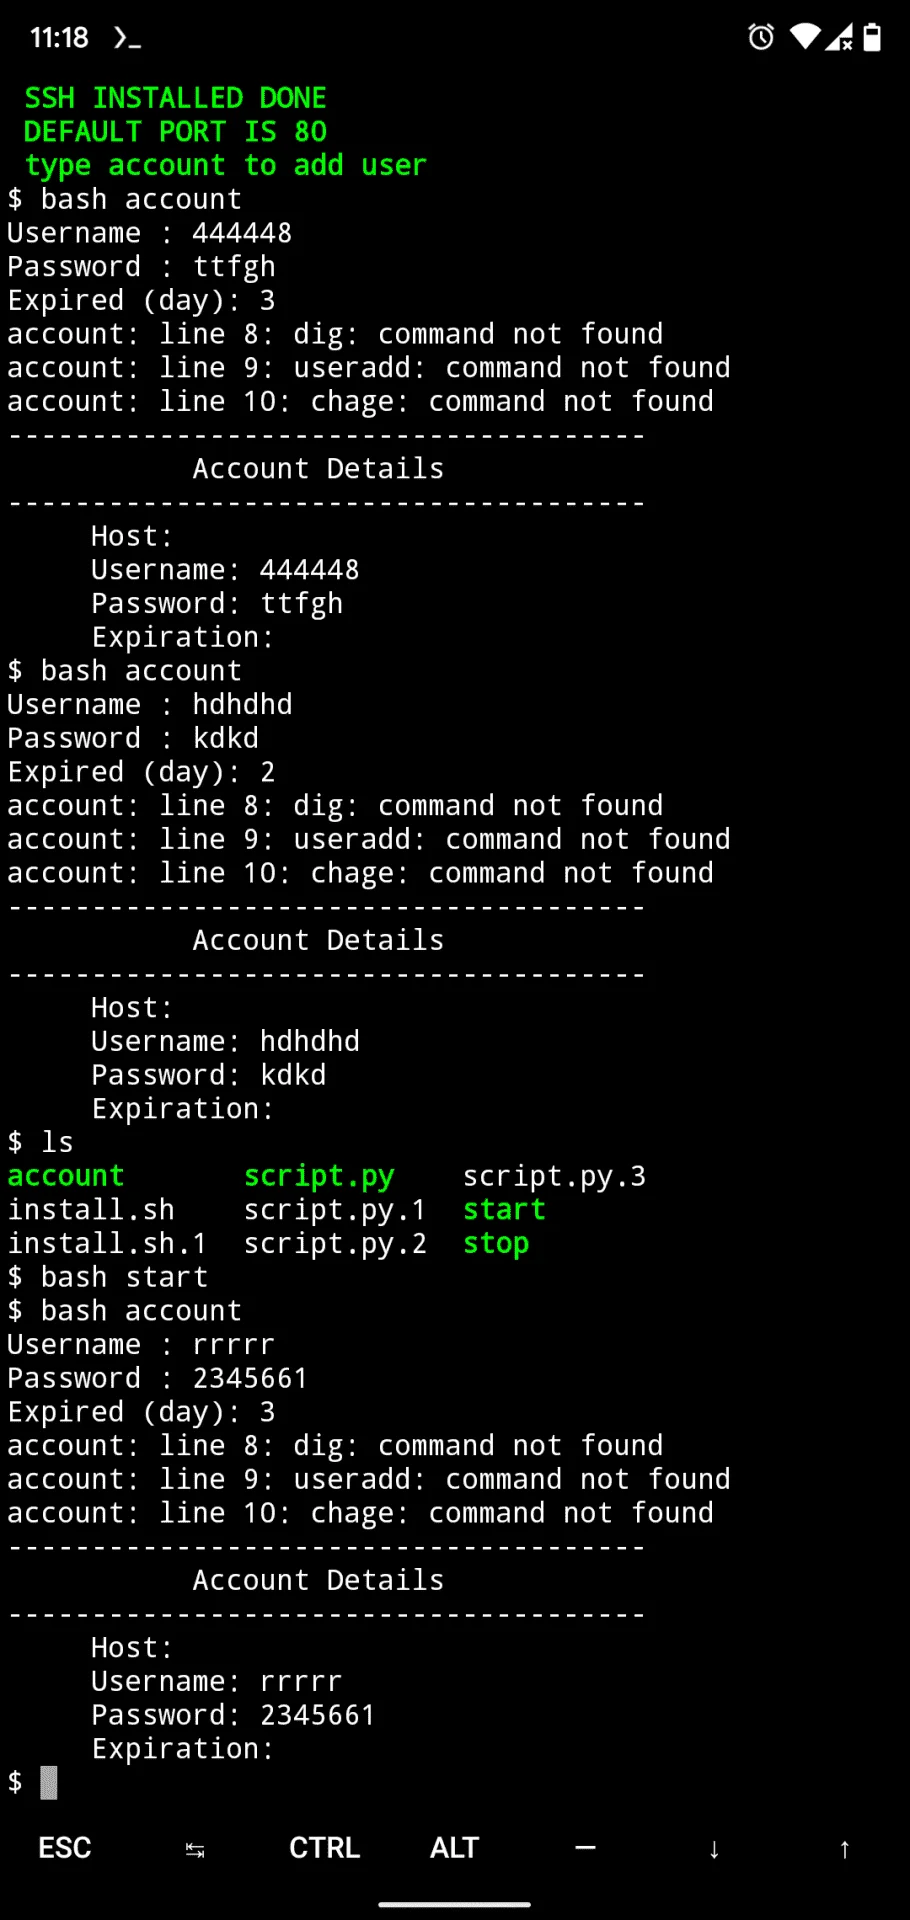910x1920 pixels.
Task: Tap the 'install.sh.1' file name
Action: coord(107,1244)
